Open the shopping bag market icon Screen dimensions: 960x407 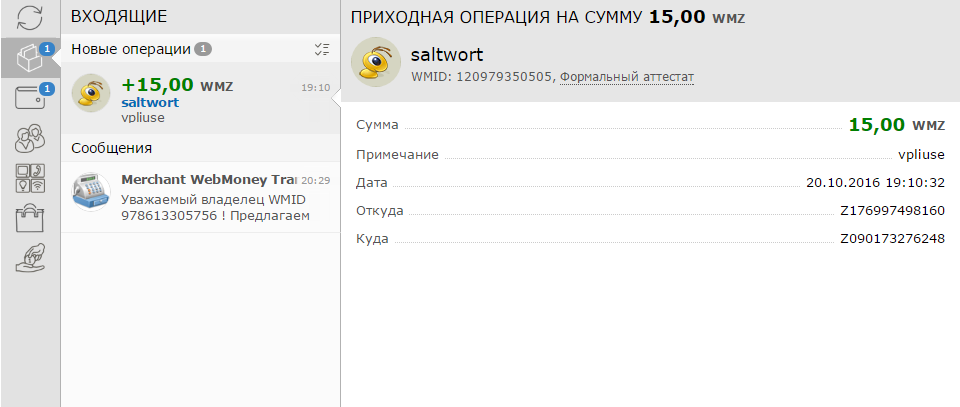pyautogui.click(x=30, y=218)
